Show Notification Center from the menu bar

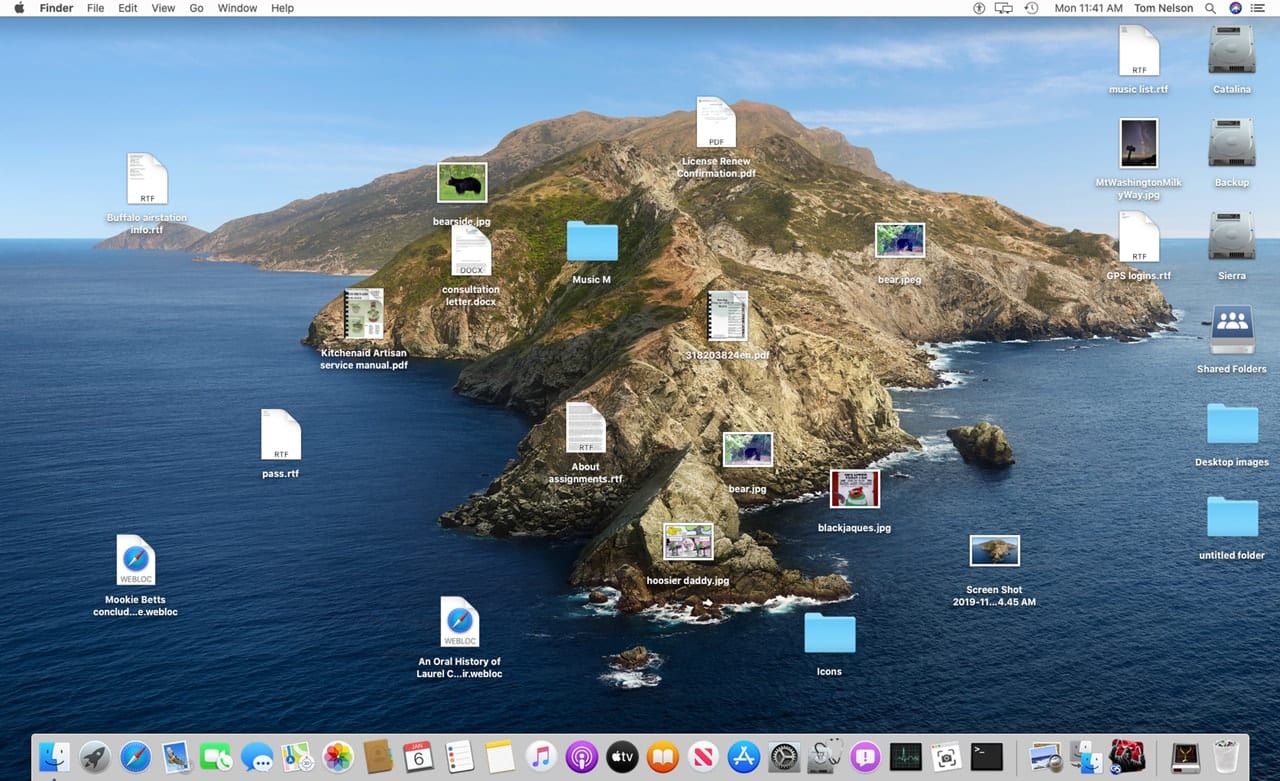[1258, 8]
